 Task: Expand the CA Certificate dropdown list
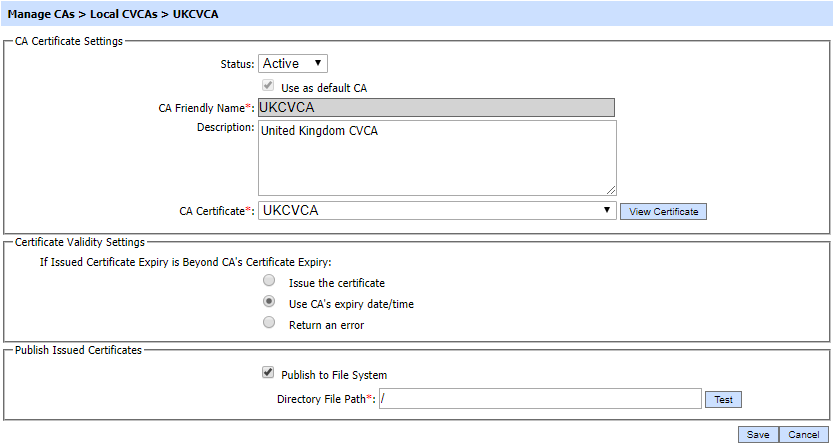(x=436, y=211)
